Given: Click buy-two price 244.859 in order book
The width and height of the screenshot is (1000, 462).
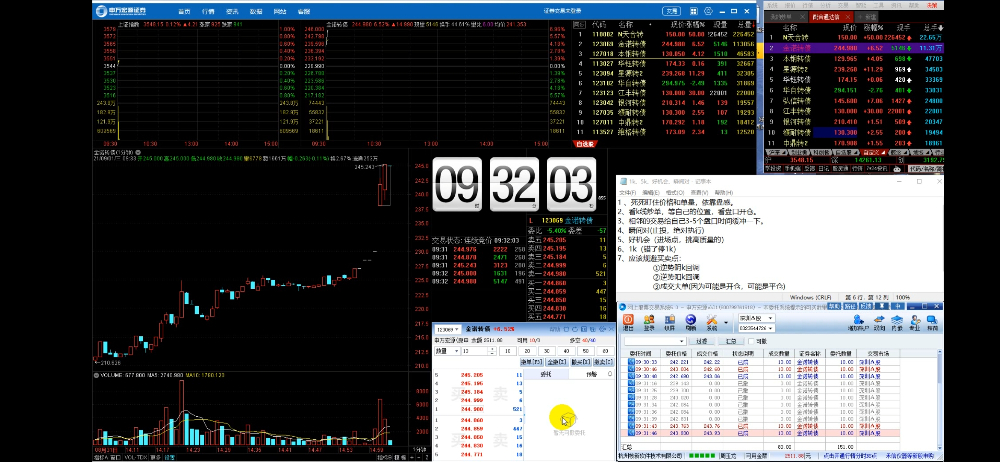Looking at the screenshot, I should point(472,429).
